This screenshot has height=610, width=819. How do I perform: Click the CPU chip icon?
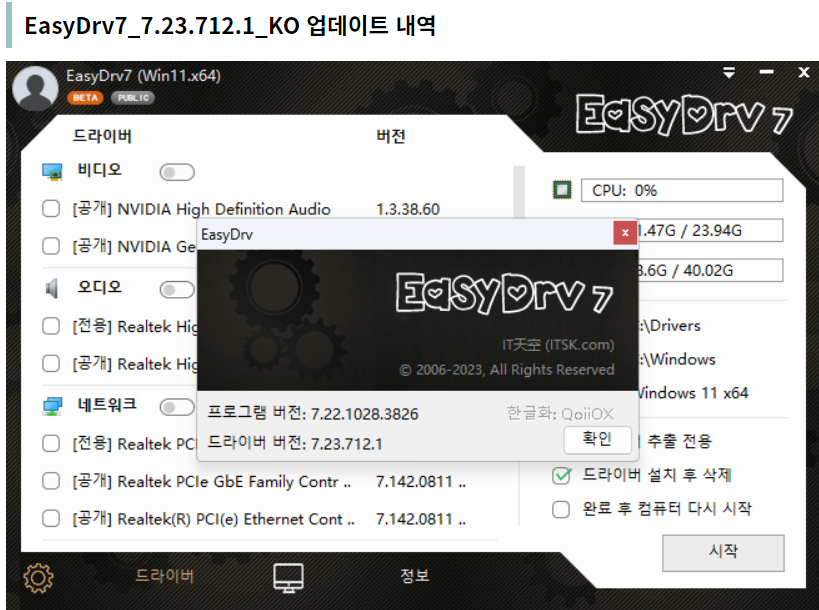[x=562, y=190]
